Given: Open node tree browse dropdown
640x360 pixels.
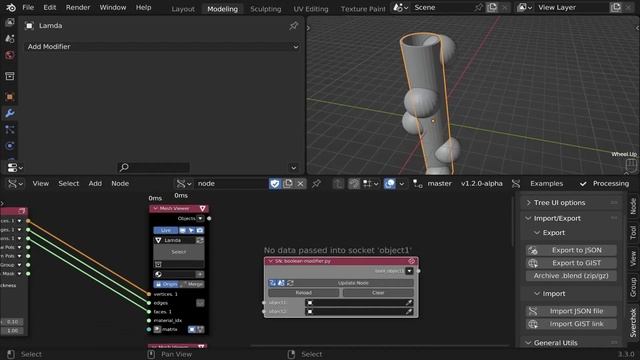Looking at the screenshot, I should 183,184.
